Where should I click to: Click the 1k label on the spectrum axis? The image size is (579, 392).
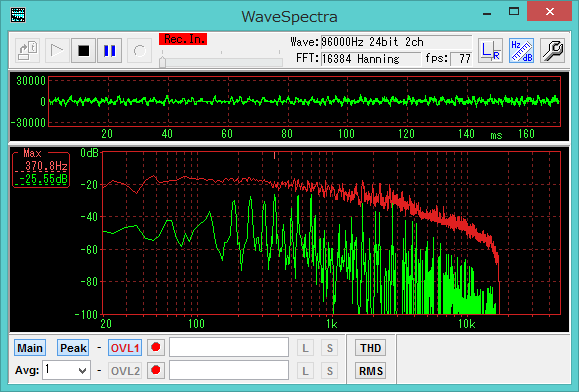pyautogui.click(x=331, y=324)
